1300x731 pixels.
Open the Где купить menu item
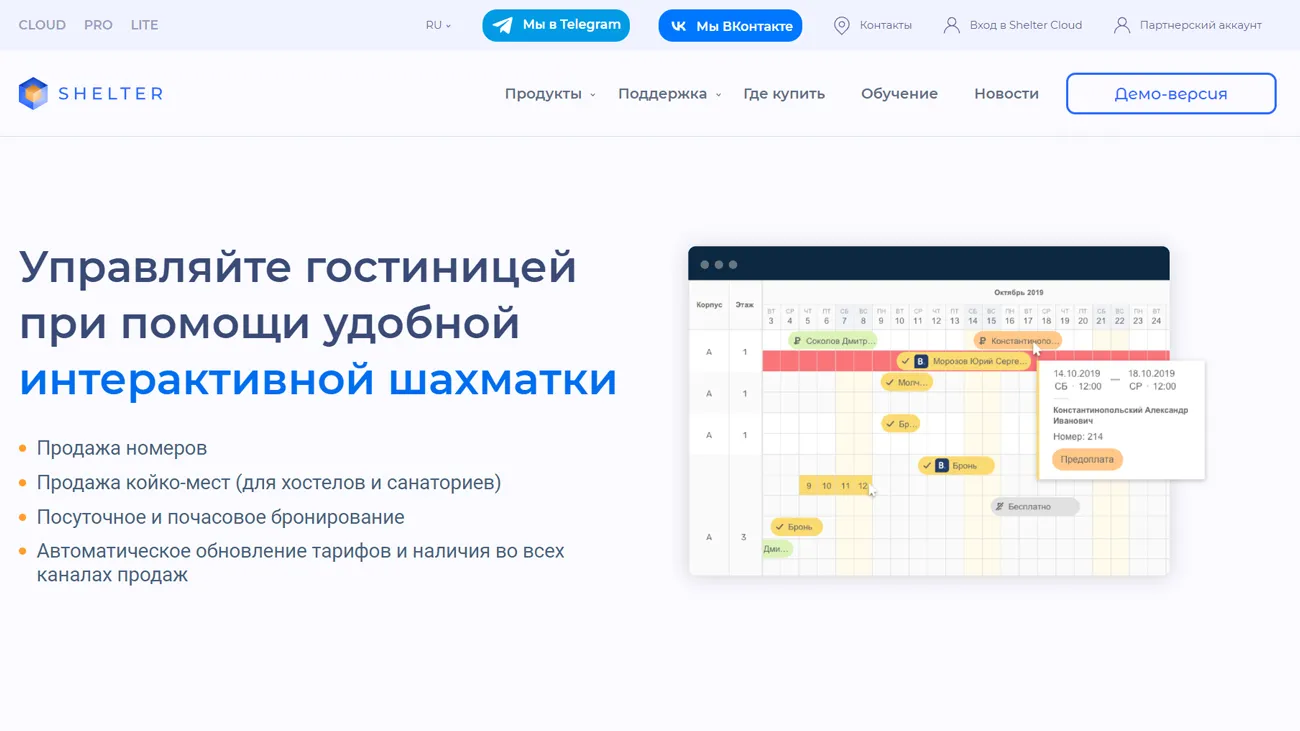(x=784, y=93)
